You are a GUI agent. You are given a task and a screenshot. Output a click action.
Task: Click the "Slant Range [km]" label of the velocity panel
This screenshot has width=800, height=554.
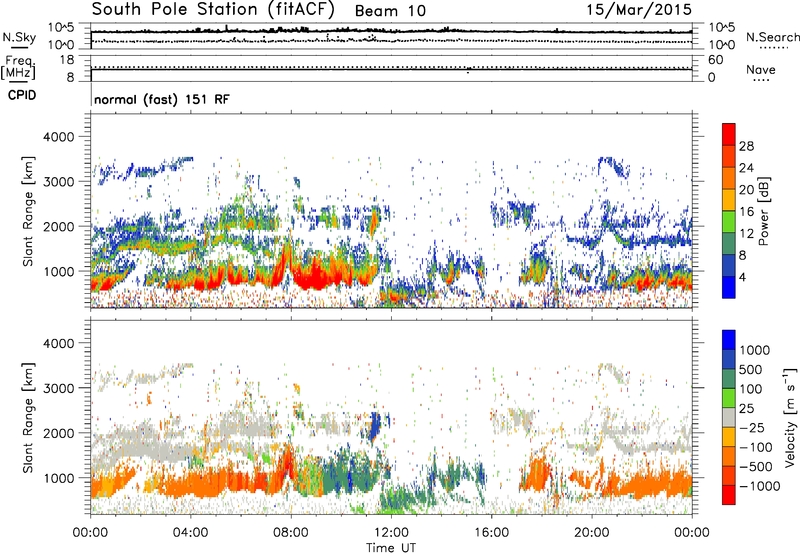coord(28,417)
